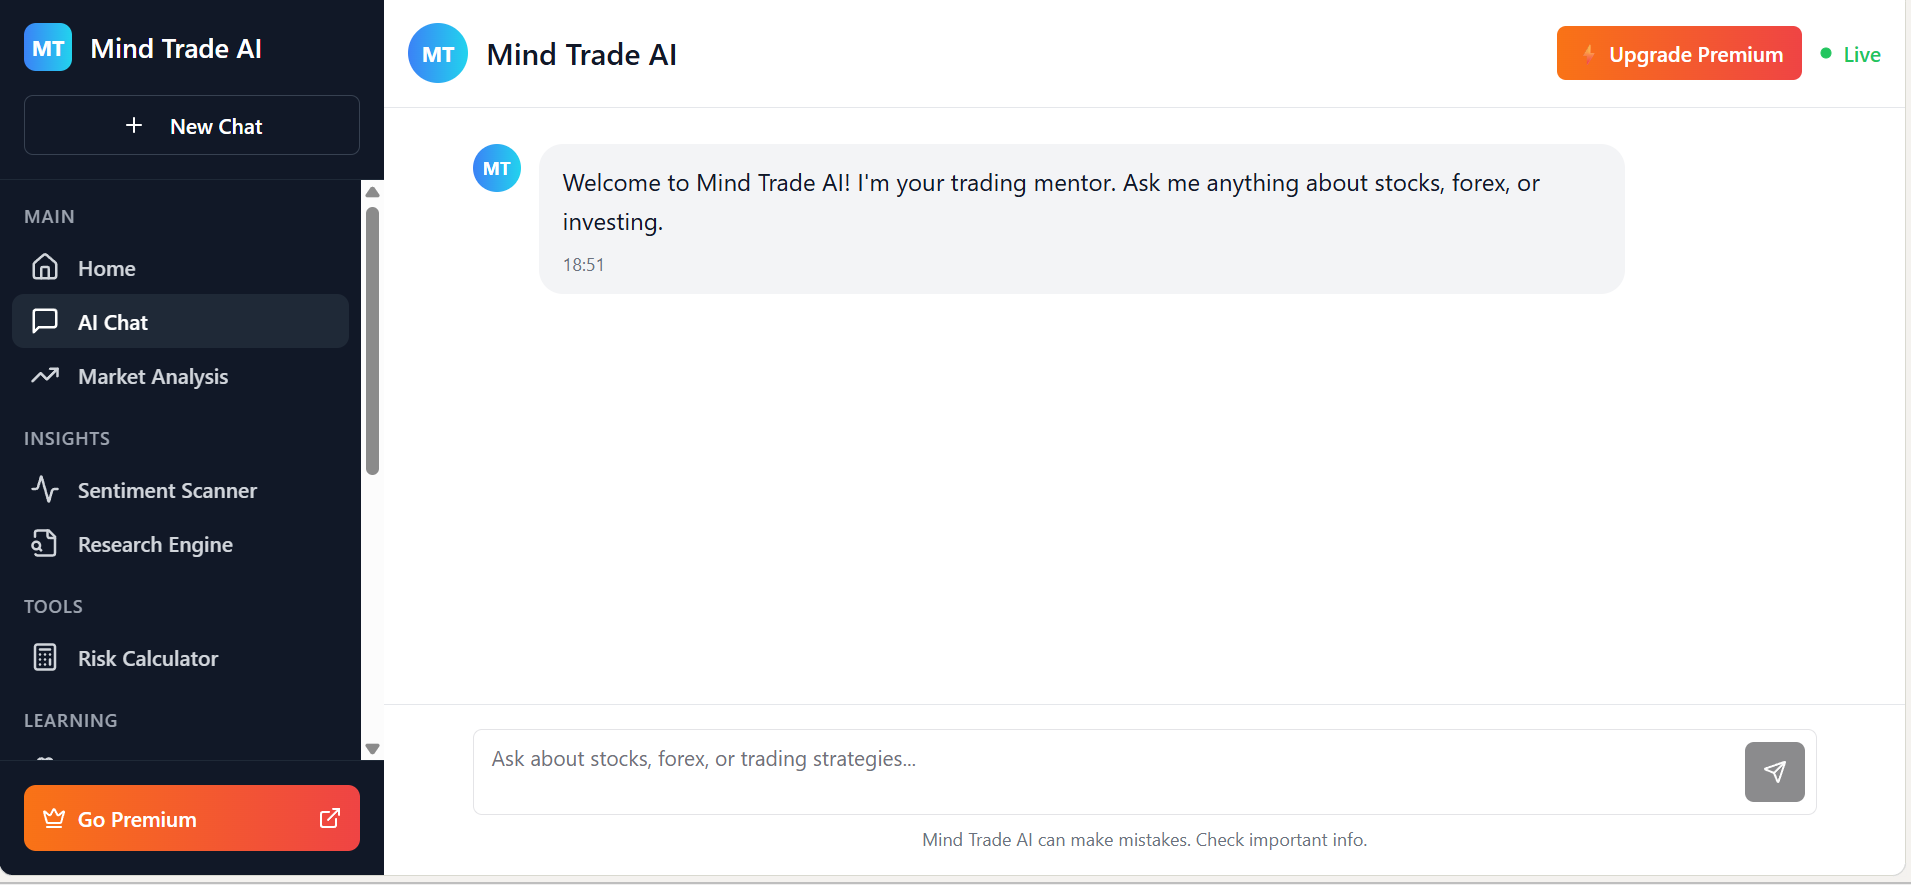Select the Home icon in the sidebar
The height and width of the screenshot is (885, 1911).
pyautogui.click(x=46, y=267)
